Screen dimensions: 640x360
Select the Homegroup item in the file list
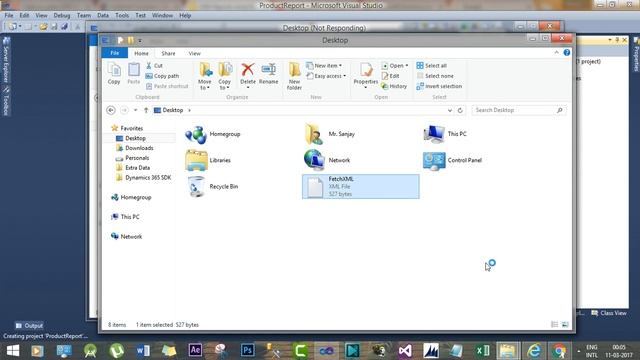tap(212, 134)
